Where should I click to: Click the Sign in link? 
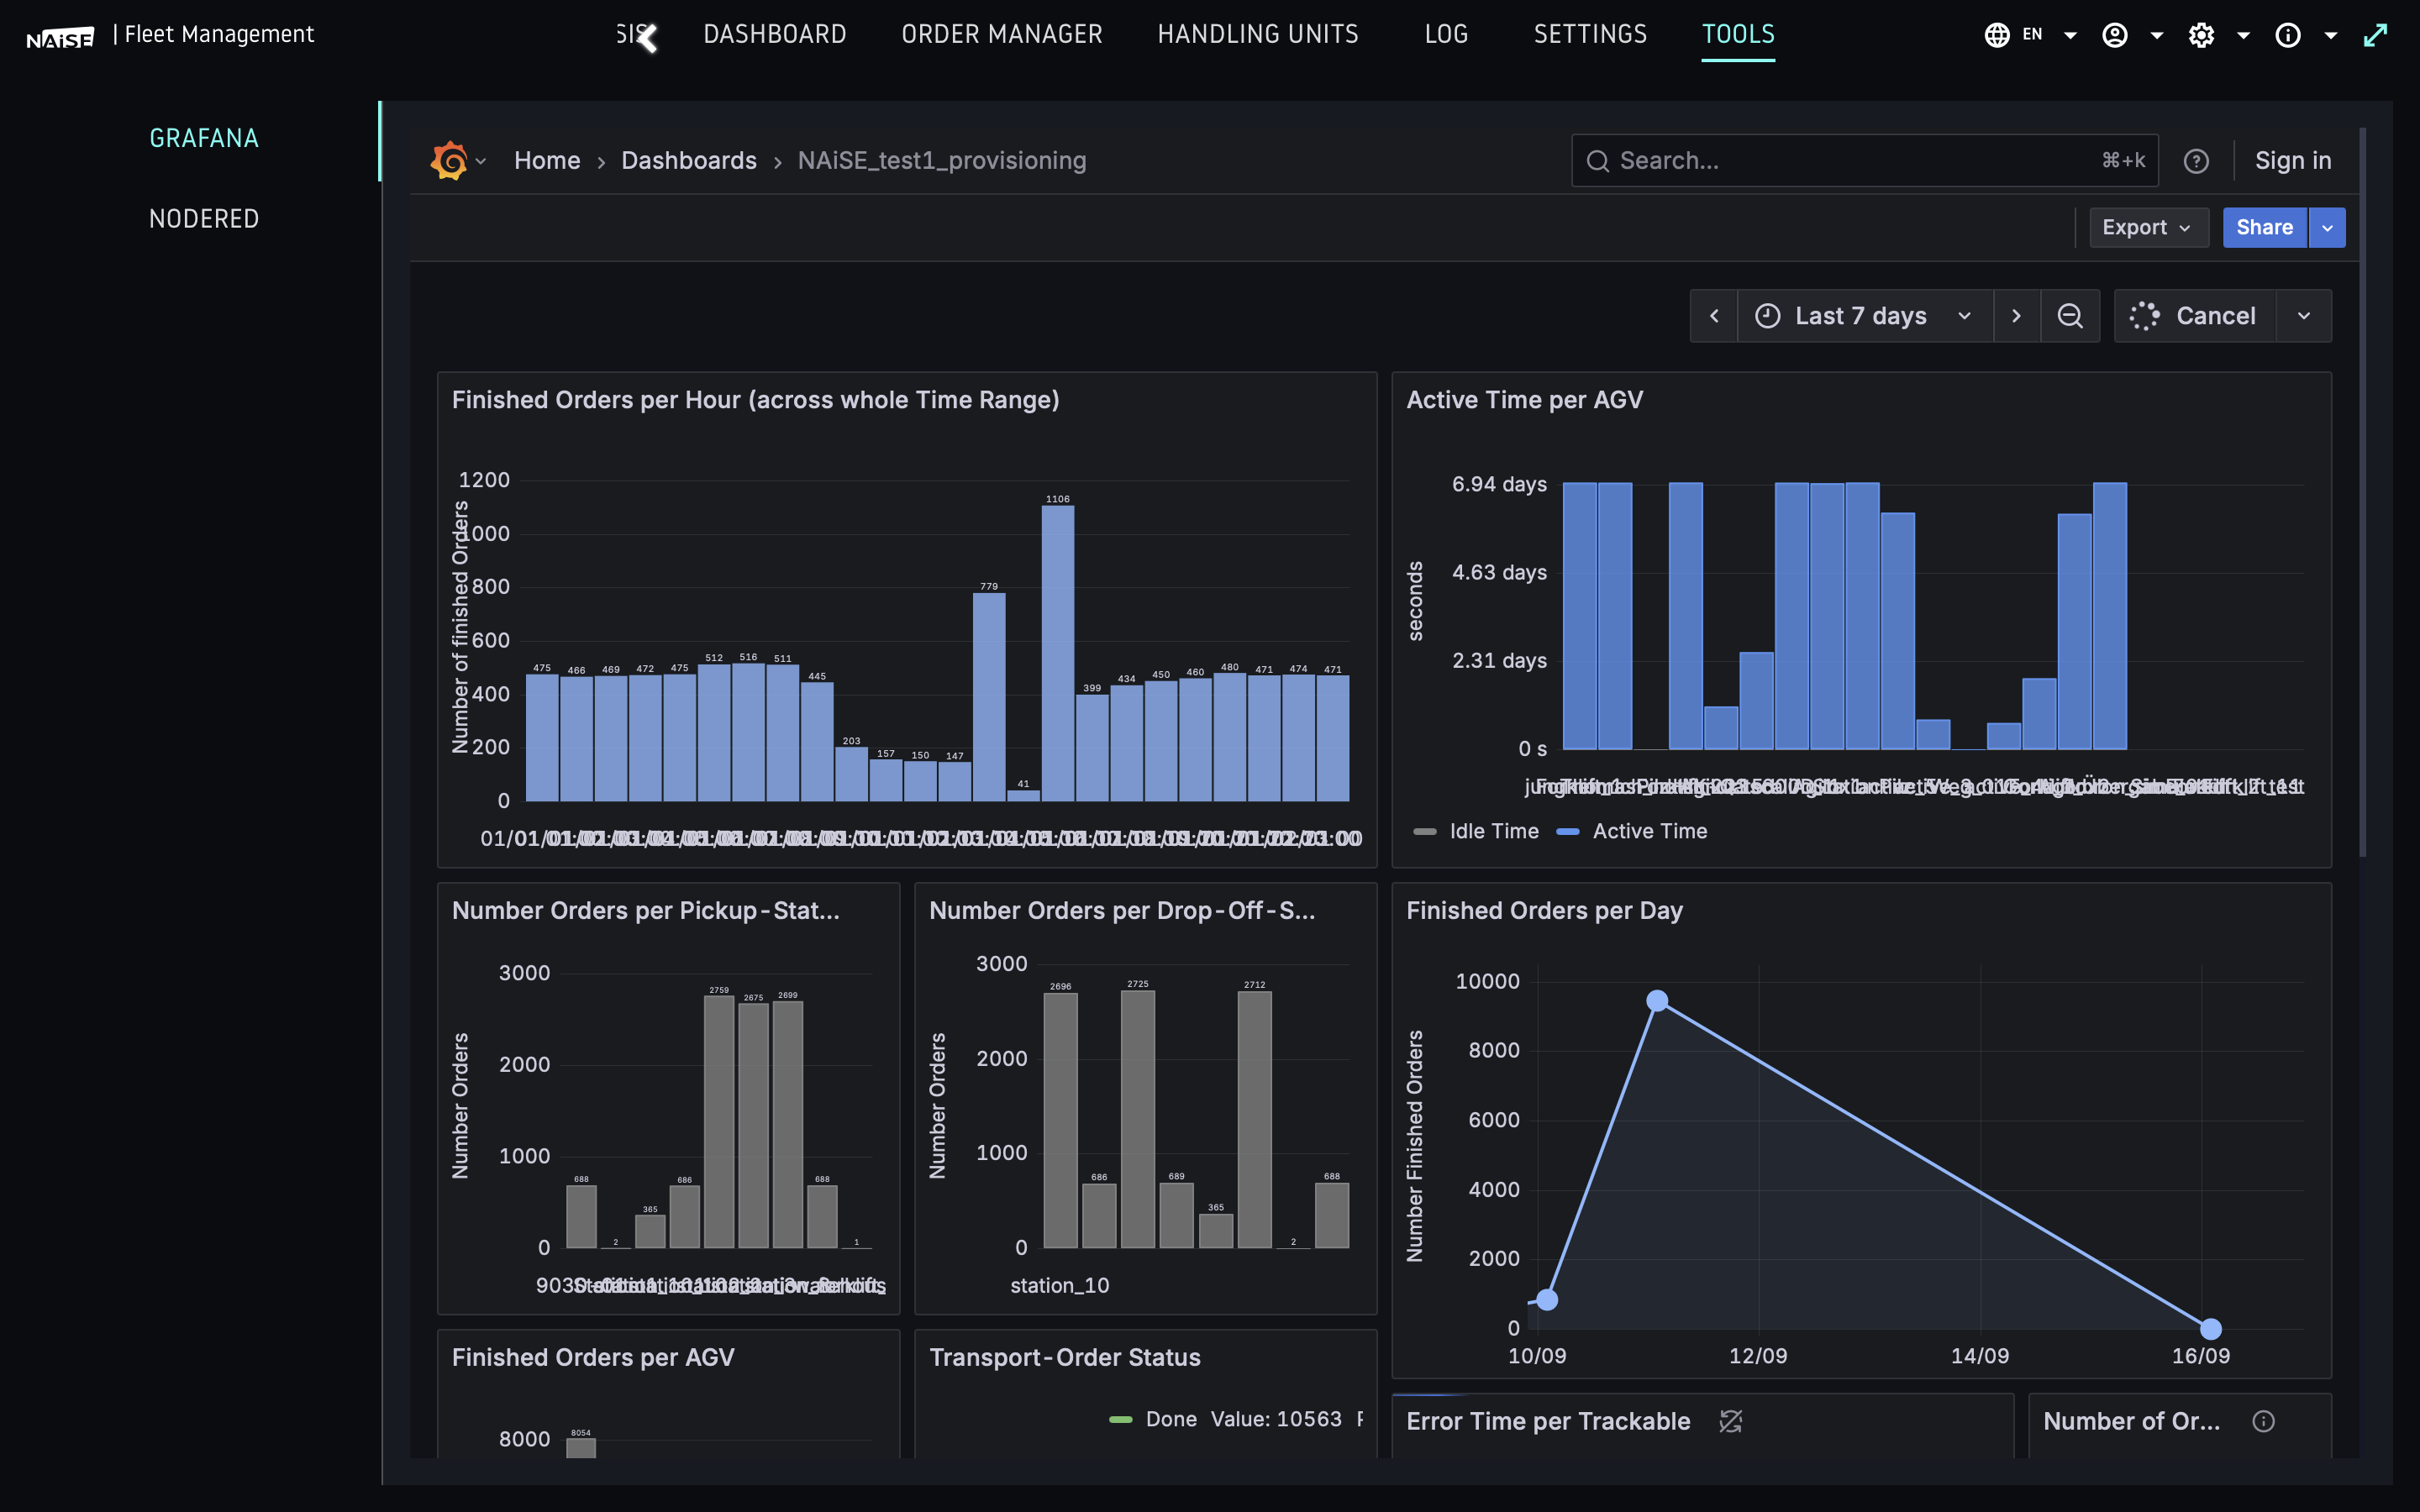(x=2293, y=160)
